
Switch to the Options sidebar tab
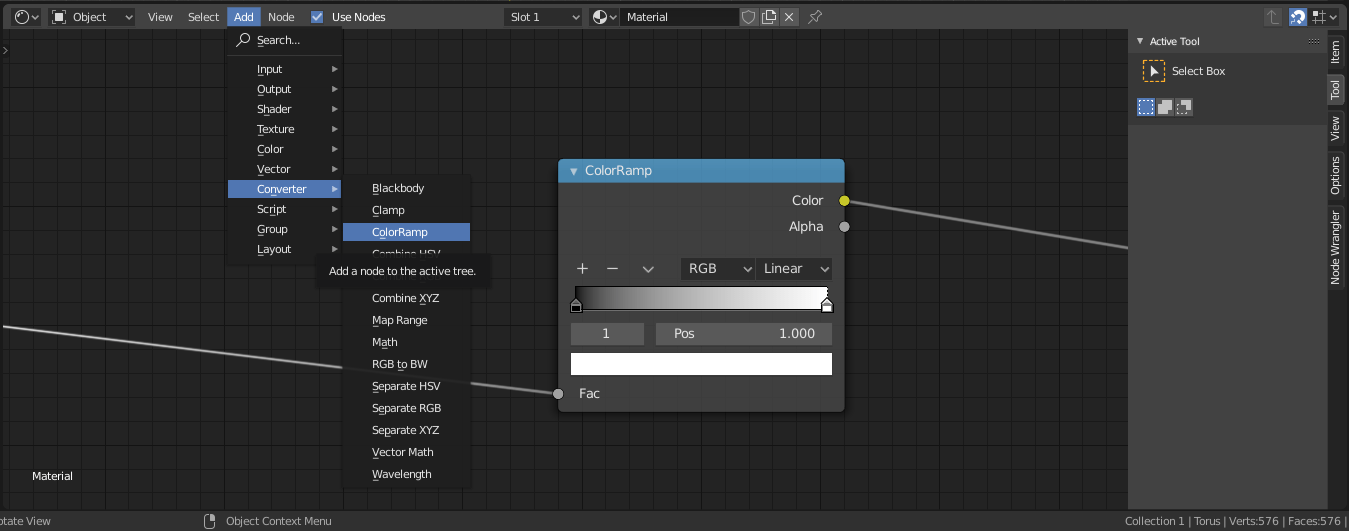[x=1336, y=175]
